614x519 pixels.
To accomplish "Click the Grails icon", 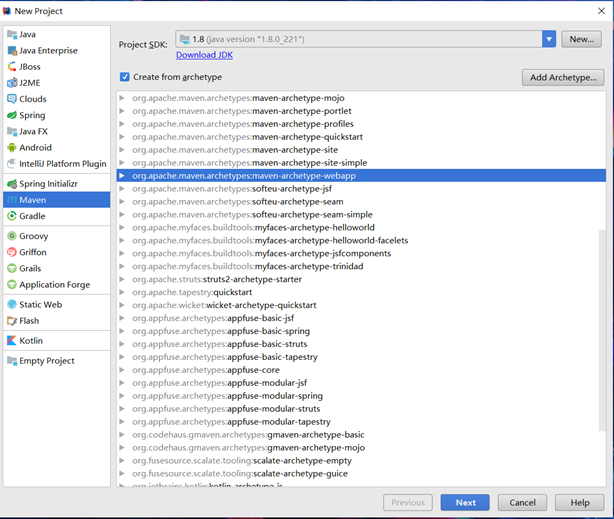I will 12,268.
